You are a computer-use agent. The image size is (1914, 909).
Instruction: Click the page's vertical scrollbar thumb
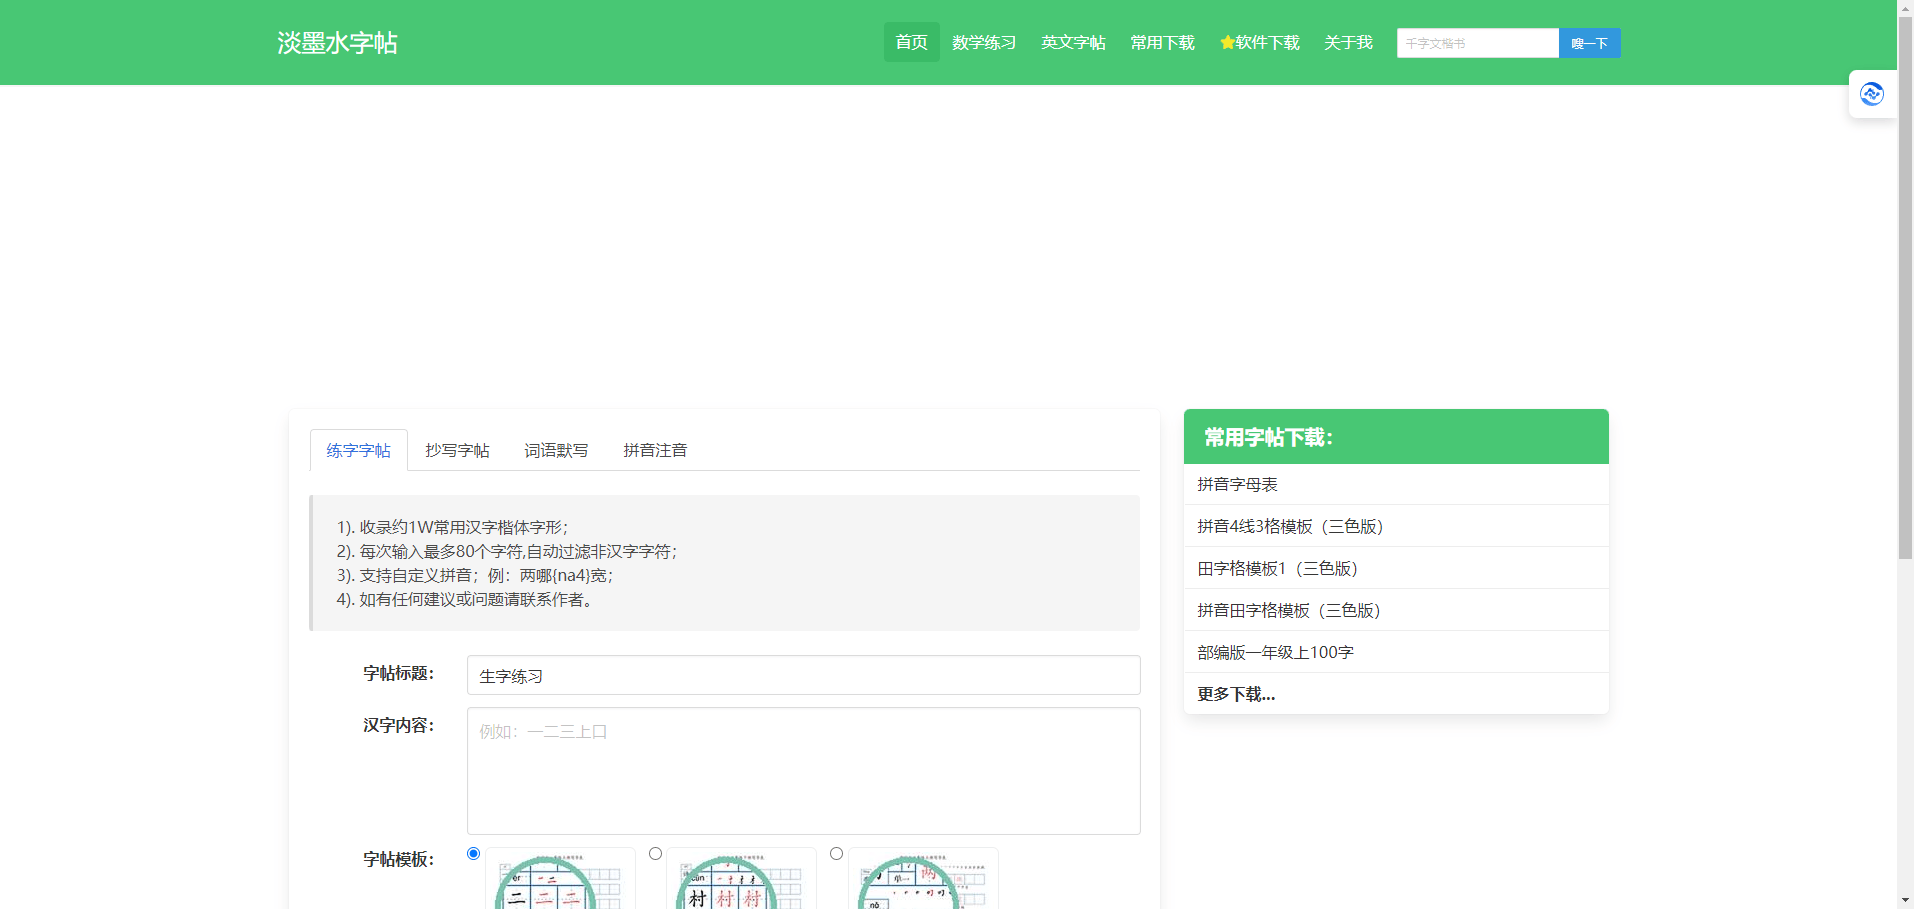click(x=1905, y=280)
